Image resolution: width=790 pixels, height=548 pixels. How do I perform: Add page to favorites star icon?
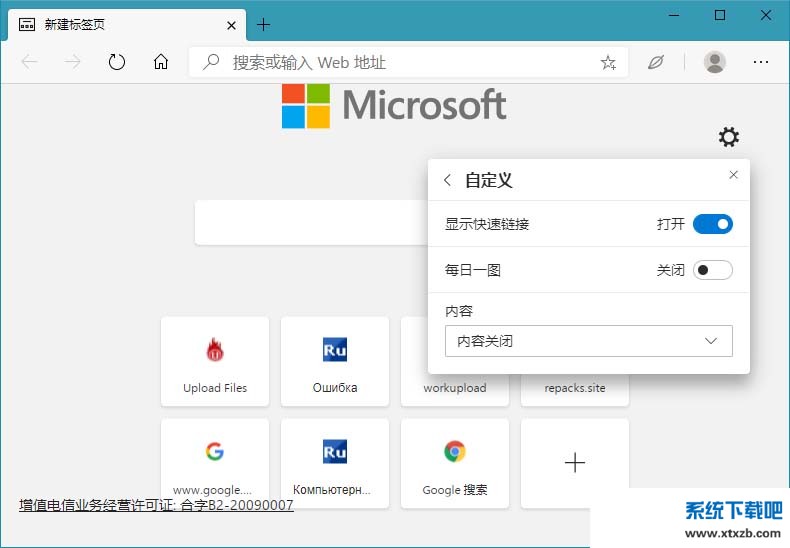[608, 62]
